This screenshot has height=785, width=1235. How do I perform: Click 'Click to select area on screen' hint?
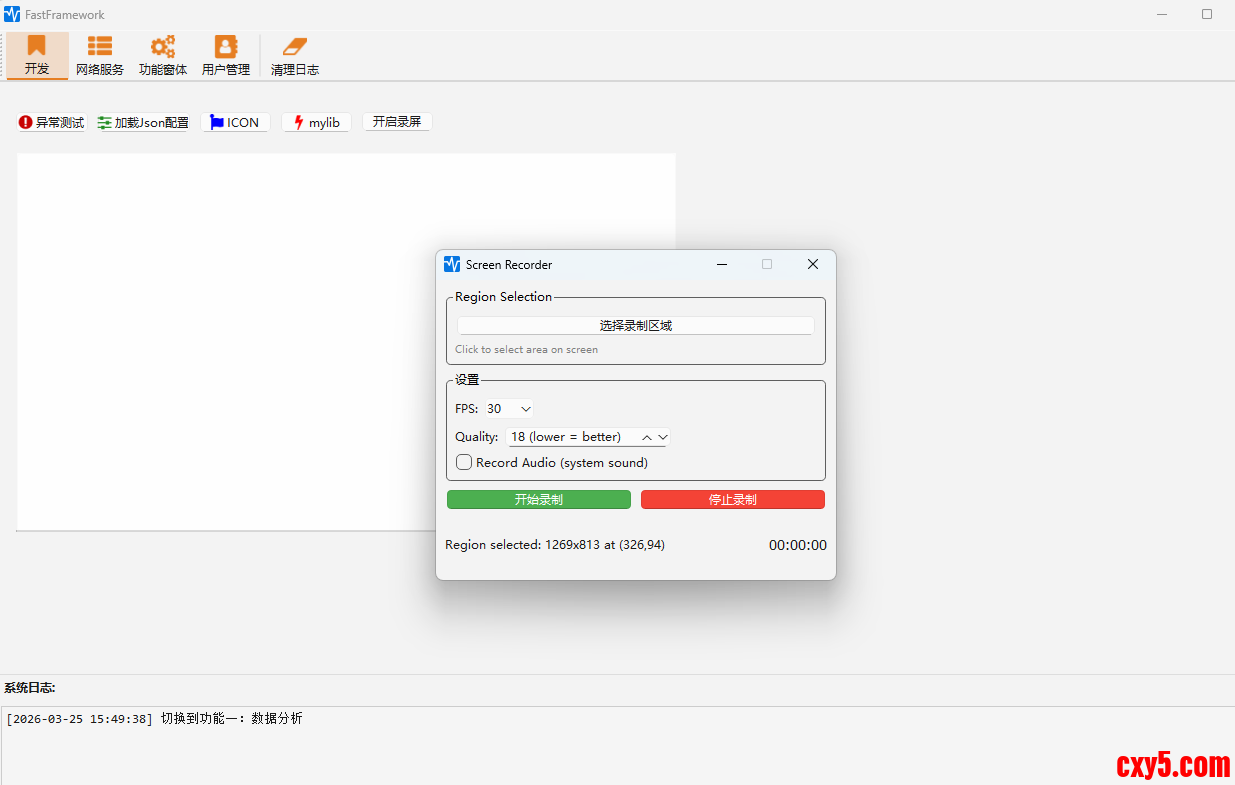[x=526, y=349]
